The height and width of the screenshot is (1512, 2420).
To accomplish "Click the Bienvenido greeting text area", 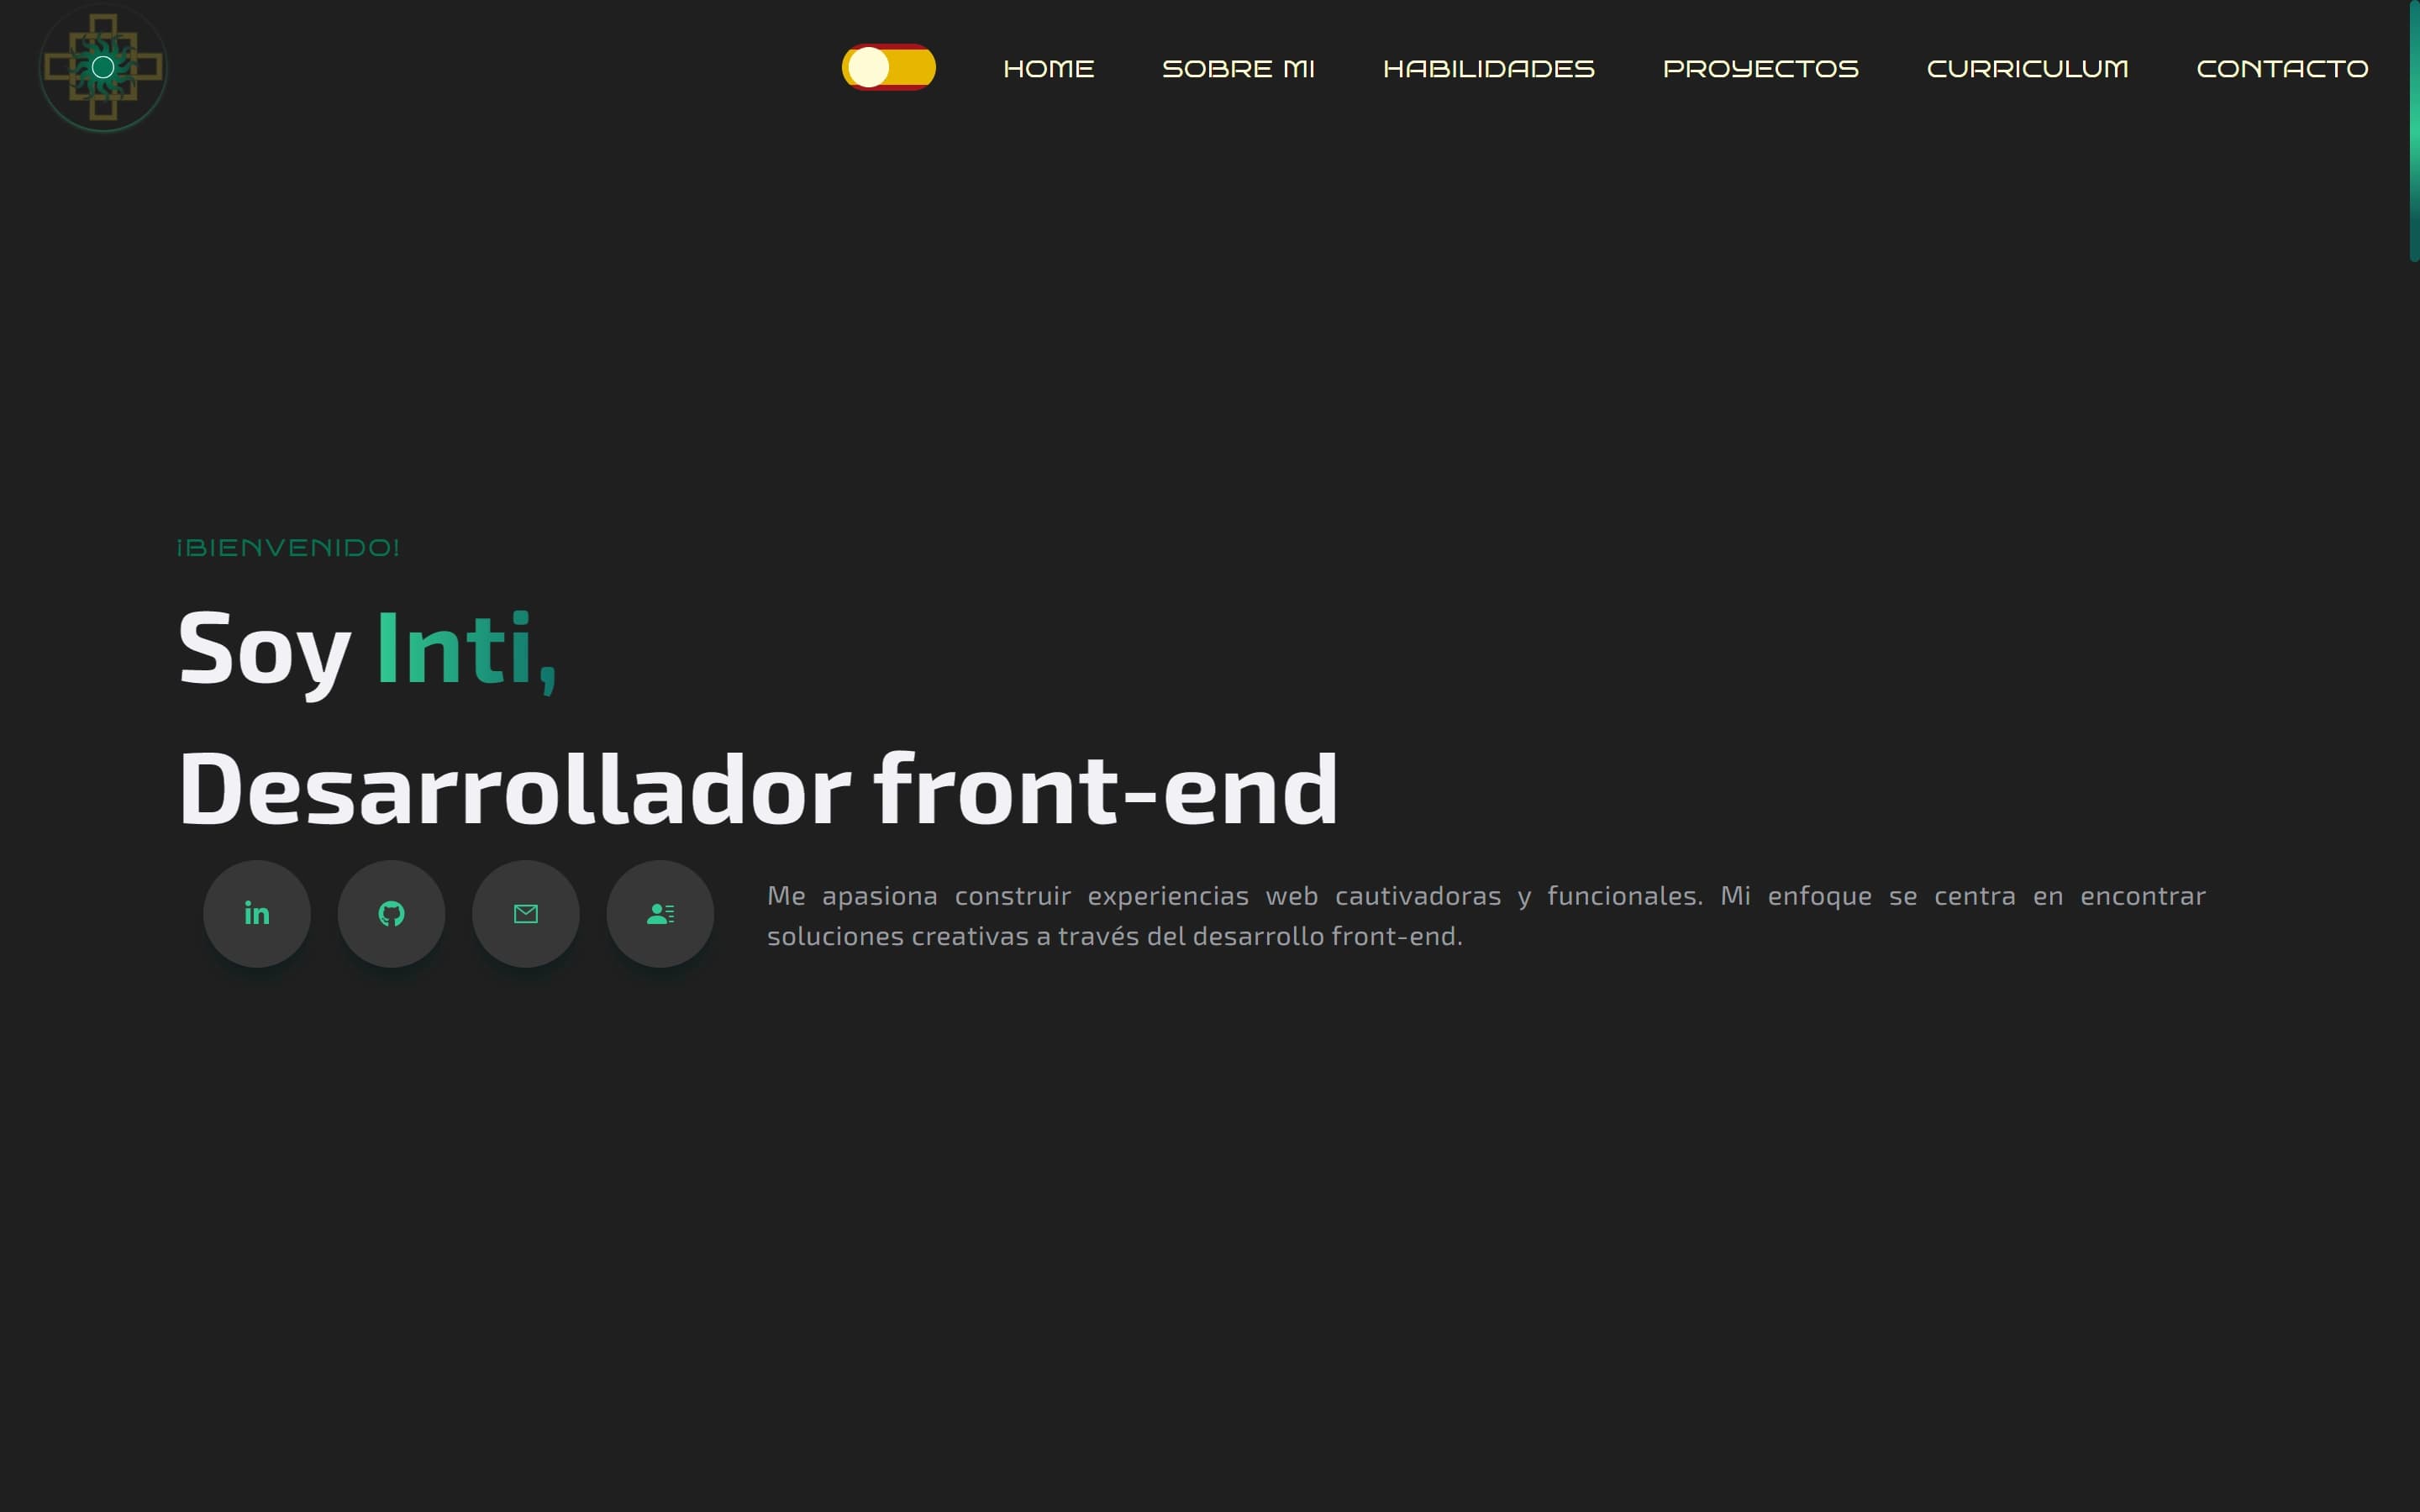I will tap(287, 545).
